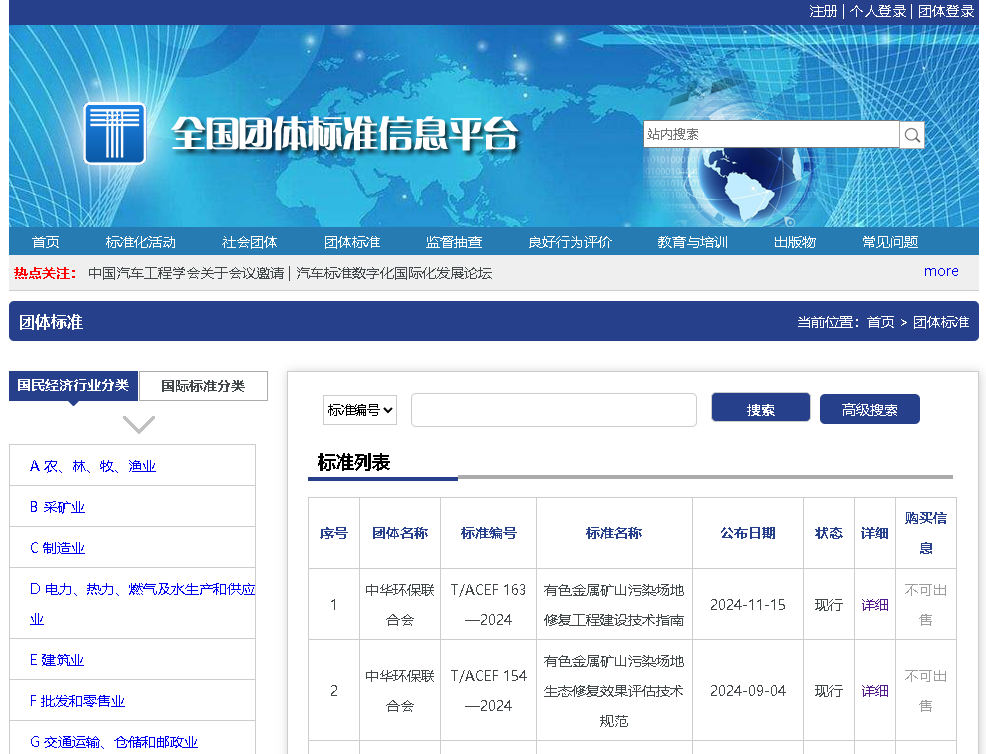Go to 社会团体 in the navigation bar
Viewport: 986px width, 754px height.
pyautogui.click(x=250, y=242)
